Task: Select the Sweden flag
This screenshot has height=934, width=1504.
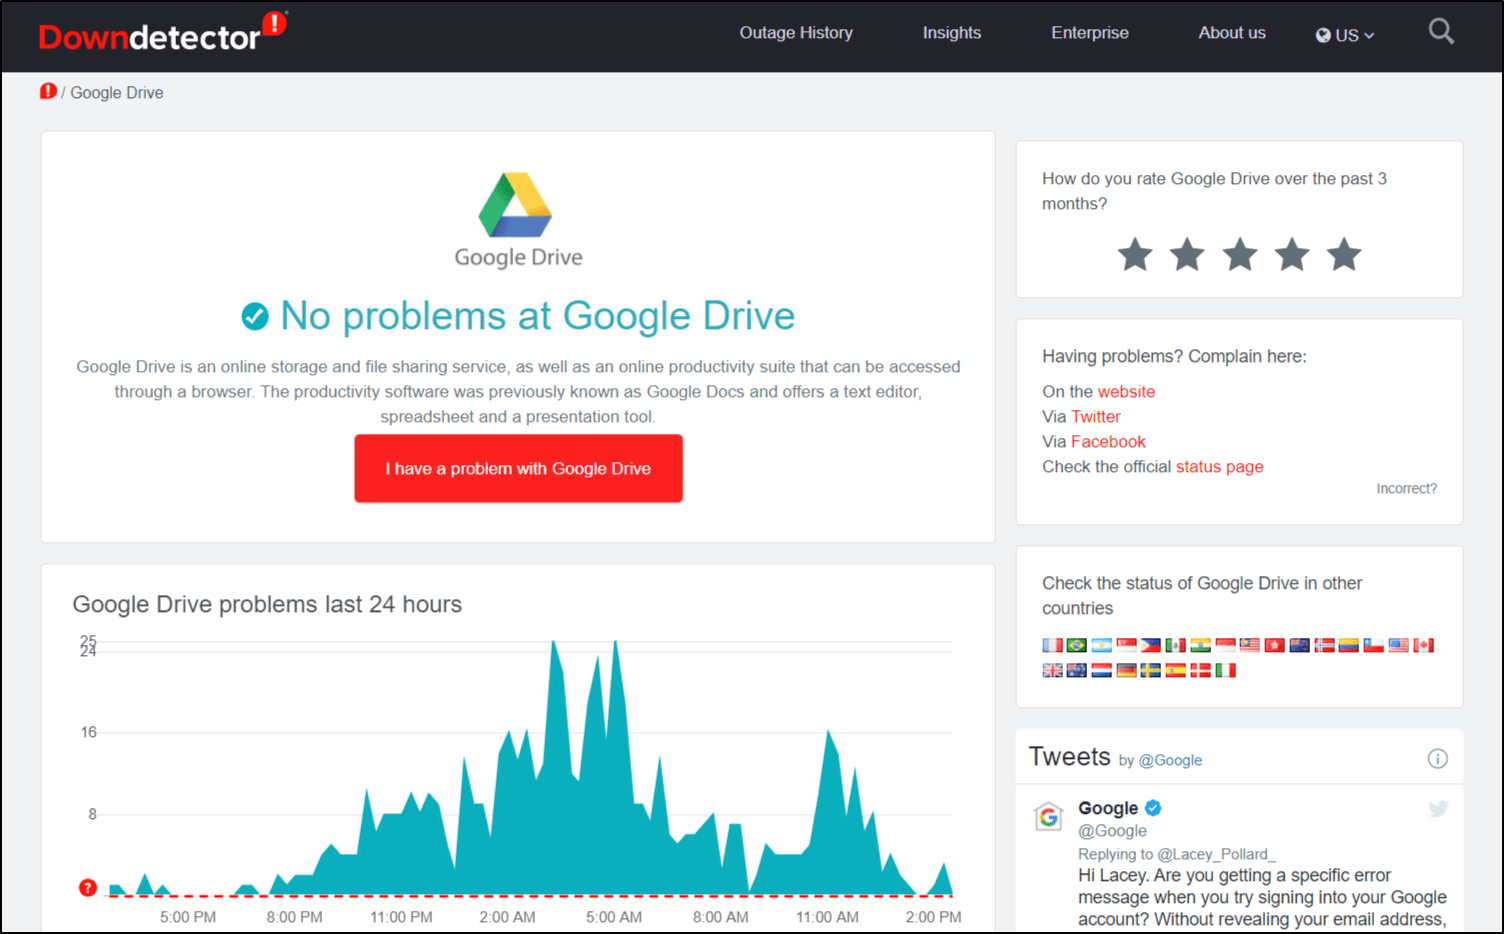Action: point(1151,670)
